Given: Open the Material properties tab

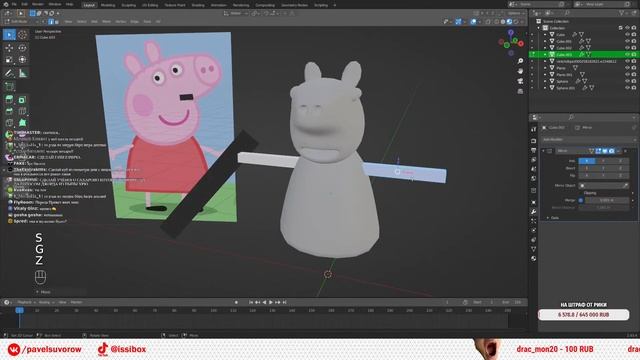Looking at the screenshot, I should coord(533,258).
